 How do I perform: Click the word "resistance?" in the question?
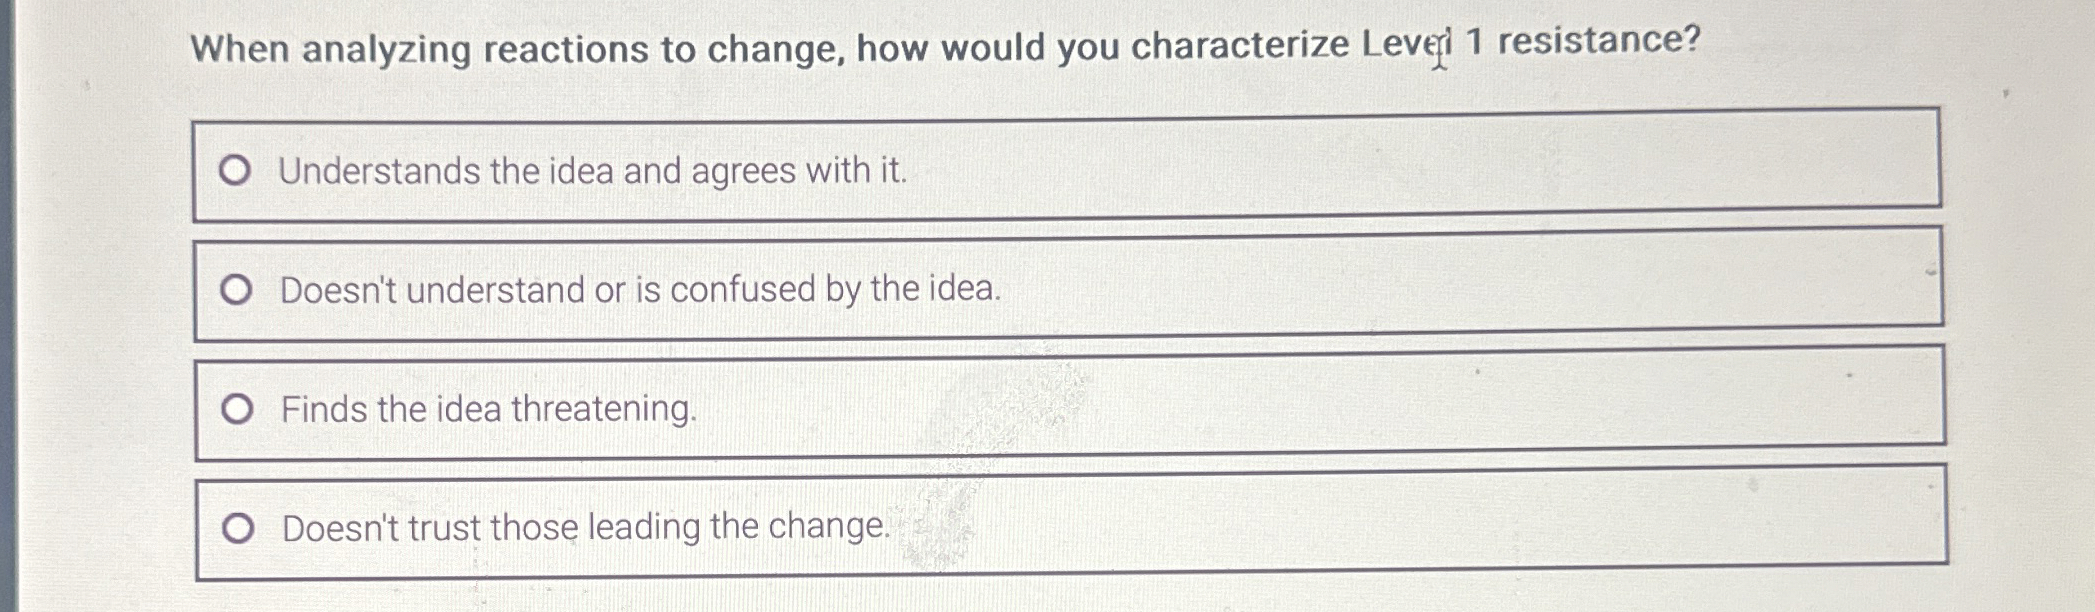pos(1598,40)
